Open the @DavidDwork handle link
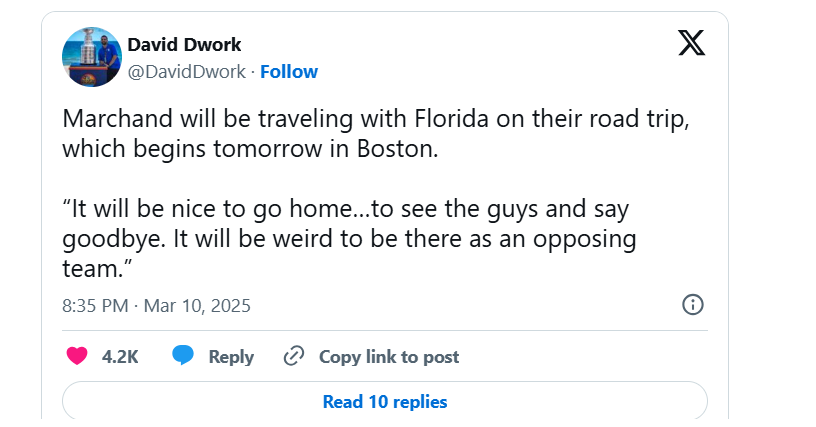Viewport: 816px width, 427px height. [187, 72]
